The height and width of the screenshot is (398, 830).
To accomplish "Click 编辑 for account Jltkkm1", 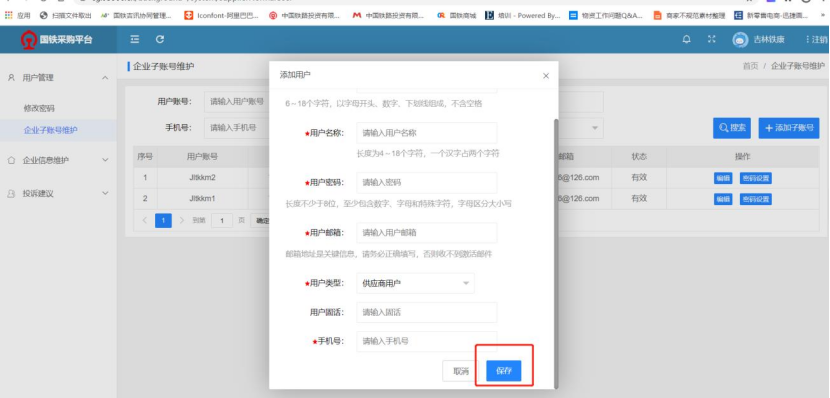I will coord(723,199).
